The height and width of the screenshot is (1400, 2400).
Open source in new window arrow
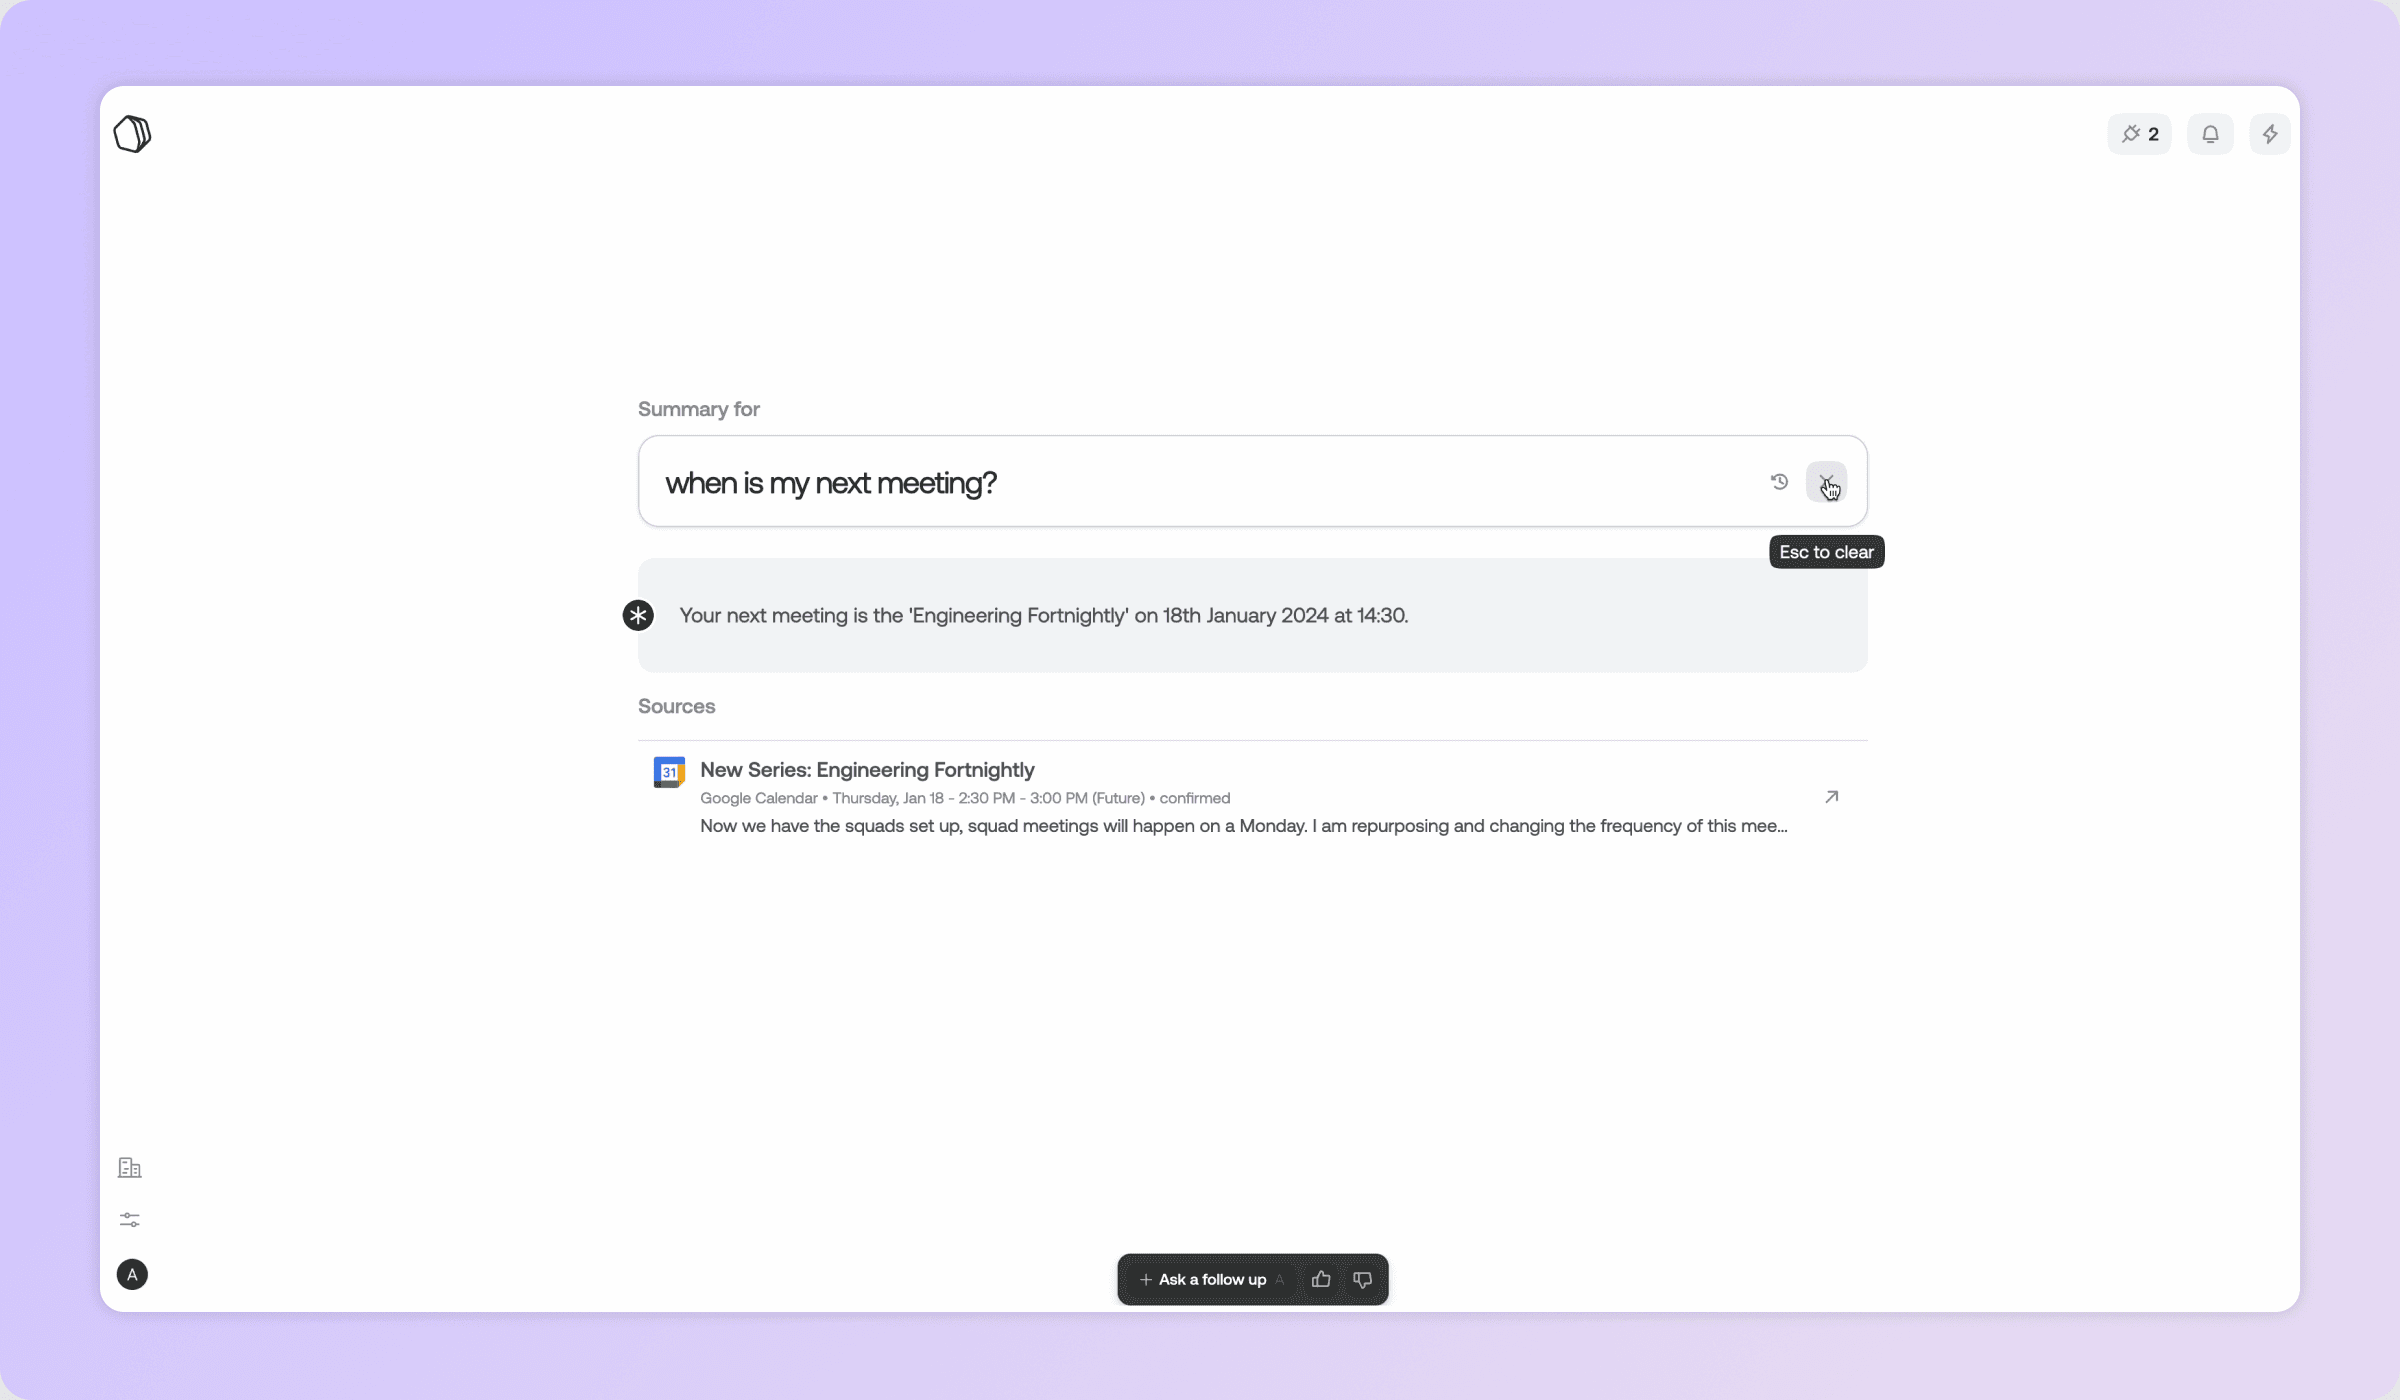point(1831,797)
